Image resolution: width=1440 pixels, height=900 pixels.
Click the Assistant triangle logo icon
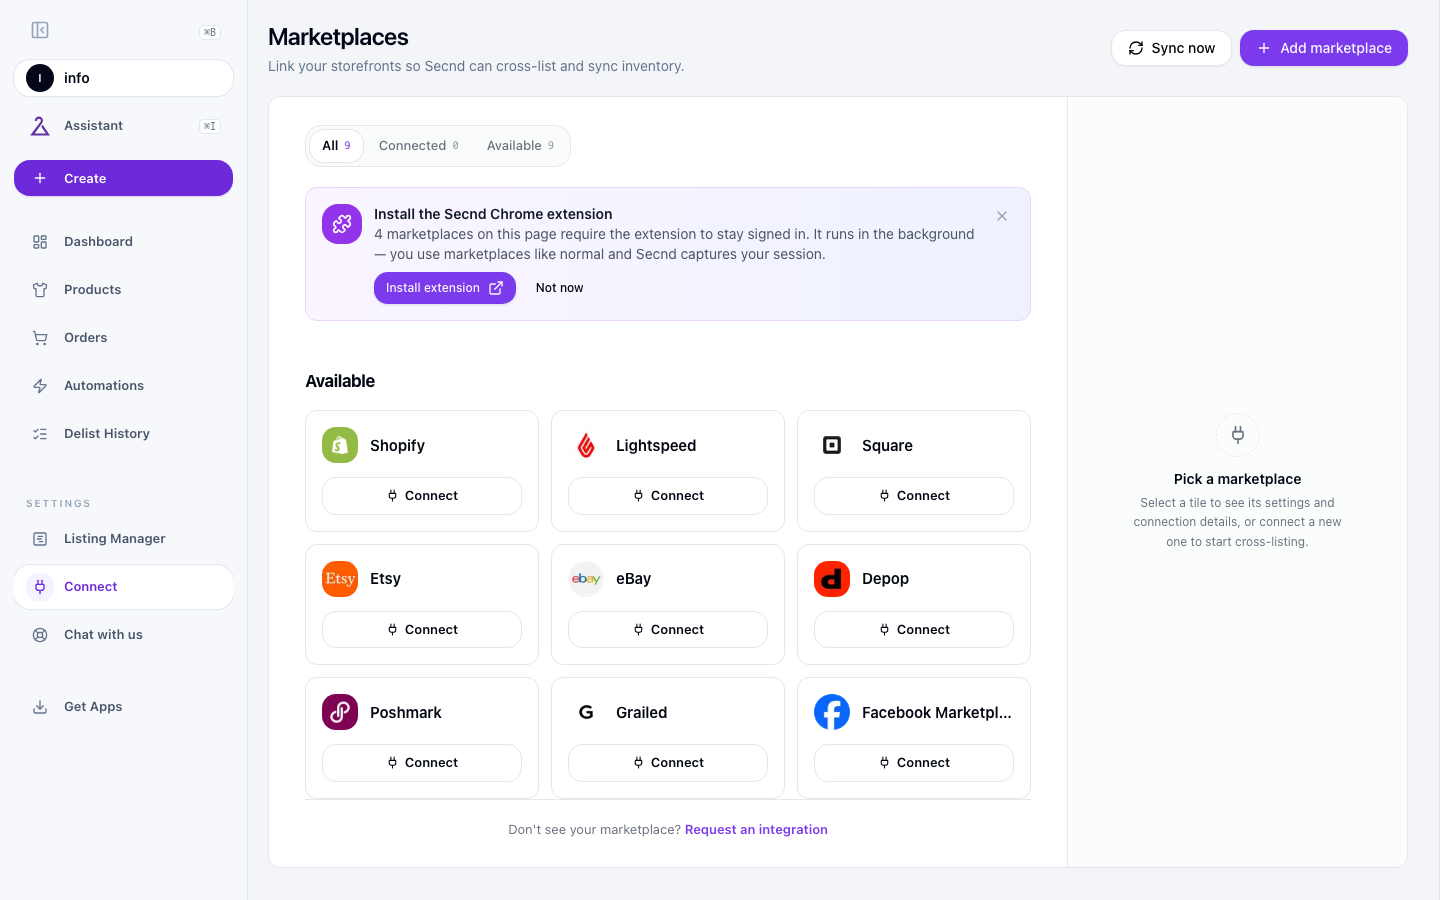coord(40,126)
